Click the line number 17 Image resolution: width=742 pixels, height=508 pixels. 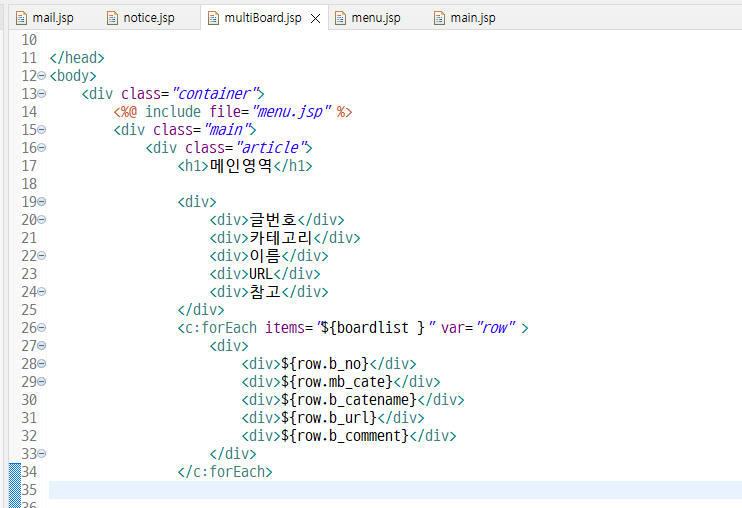[29, 166]
